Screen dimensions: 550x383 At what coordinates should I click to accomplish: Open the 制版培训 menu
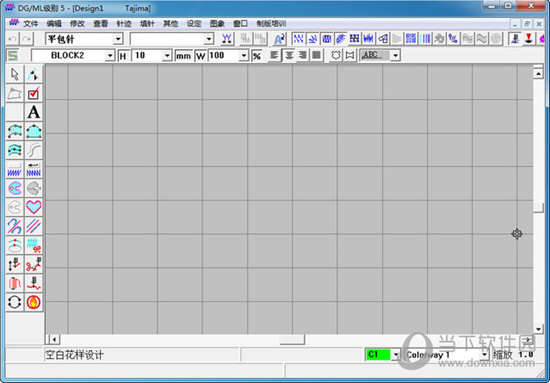click(x=271, y=23)
